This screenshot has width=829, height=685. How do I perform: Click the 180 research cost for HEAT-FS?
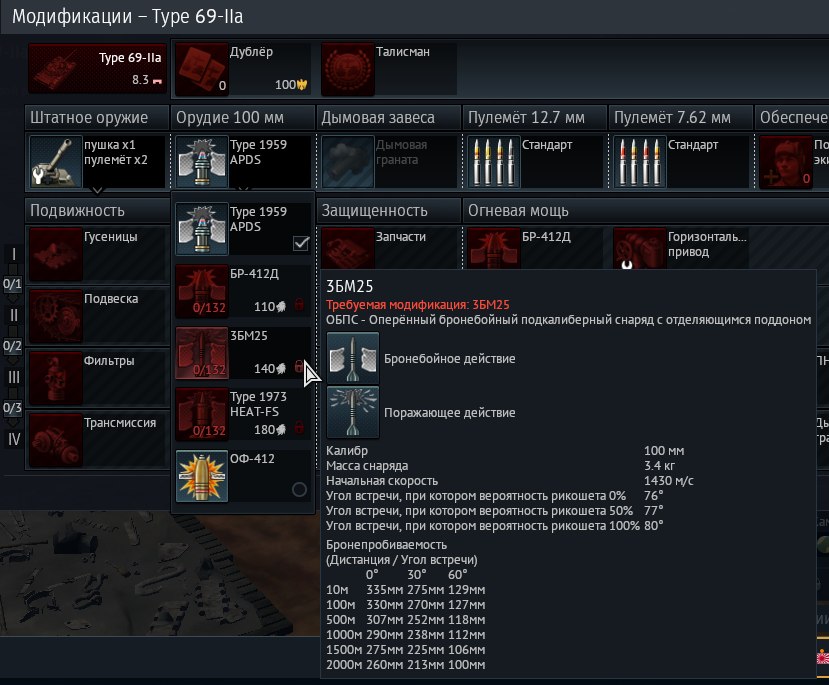tap(270, 429)
